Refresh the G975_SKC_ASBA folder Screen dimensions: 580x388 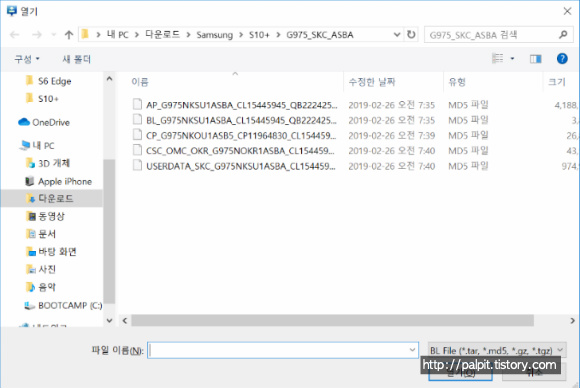411,34
